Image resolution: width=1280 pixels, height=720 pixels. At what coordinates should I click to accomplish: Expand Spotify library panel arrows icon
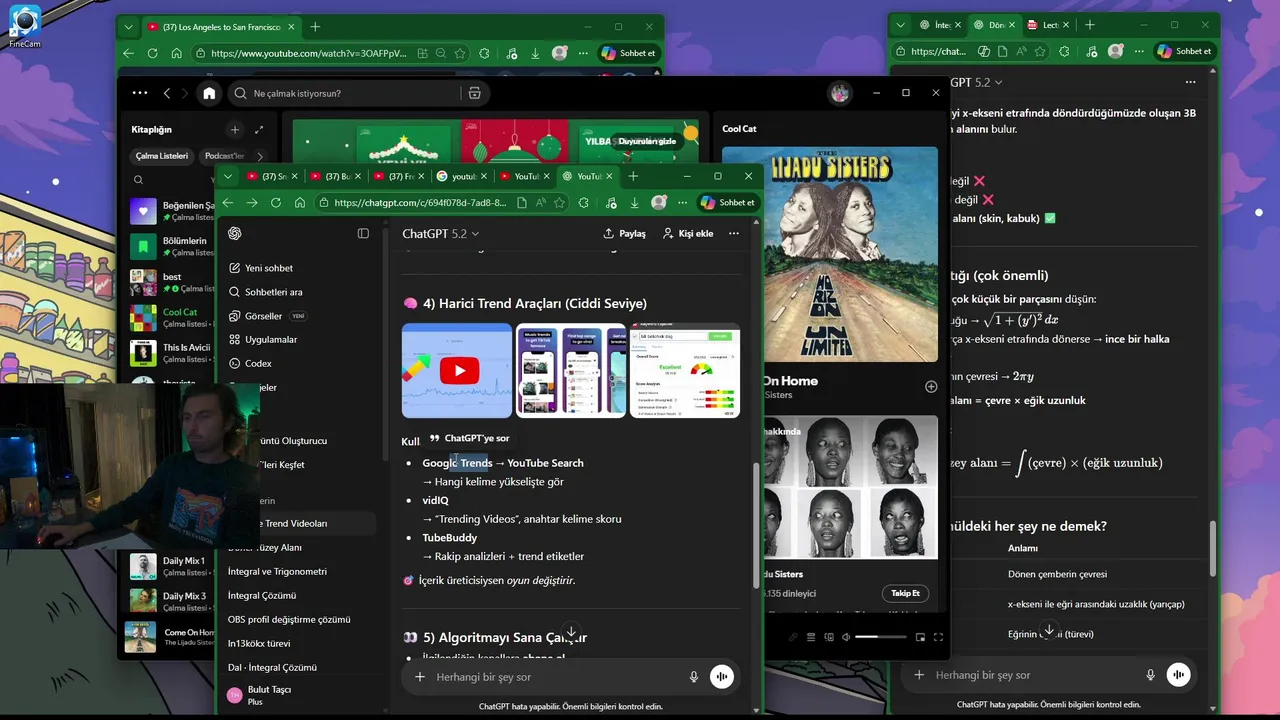point(259,130)
